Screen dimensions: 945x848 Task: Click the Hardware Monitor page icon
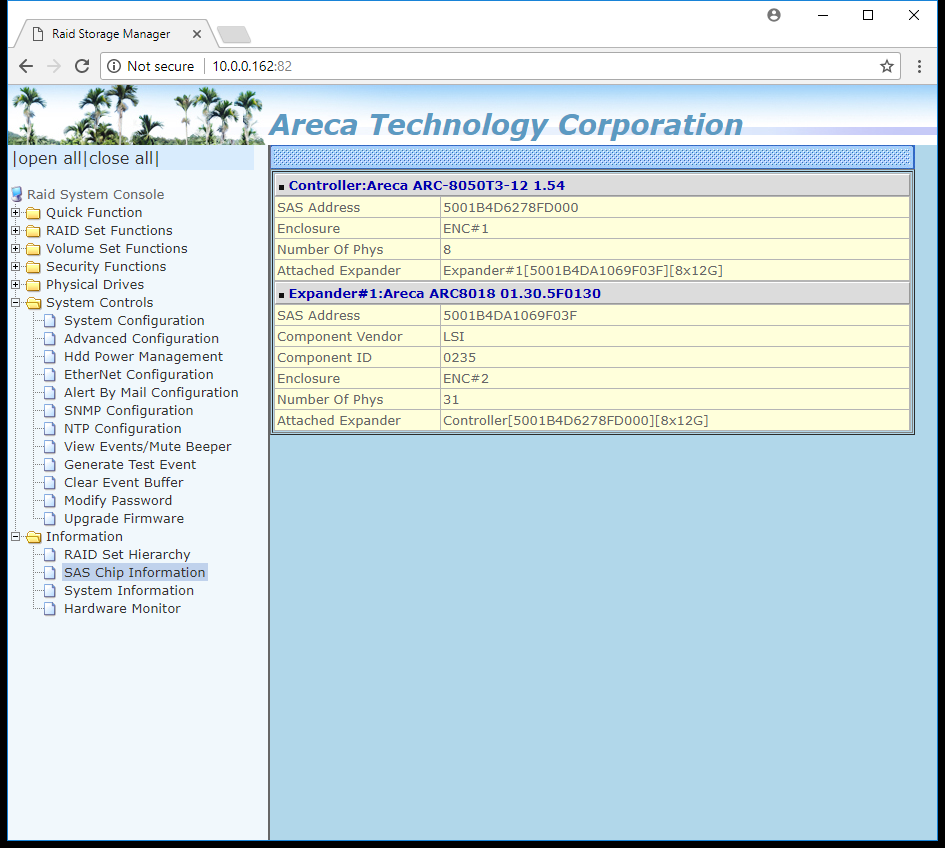point(50,609)
